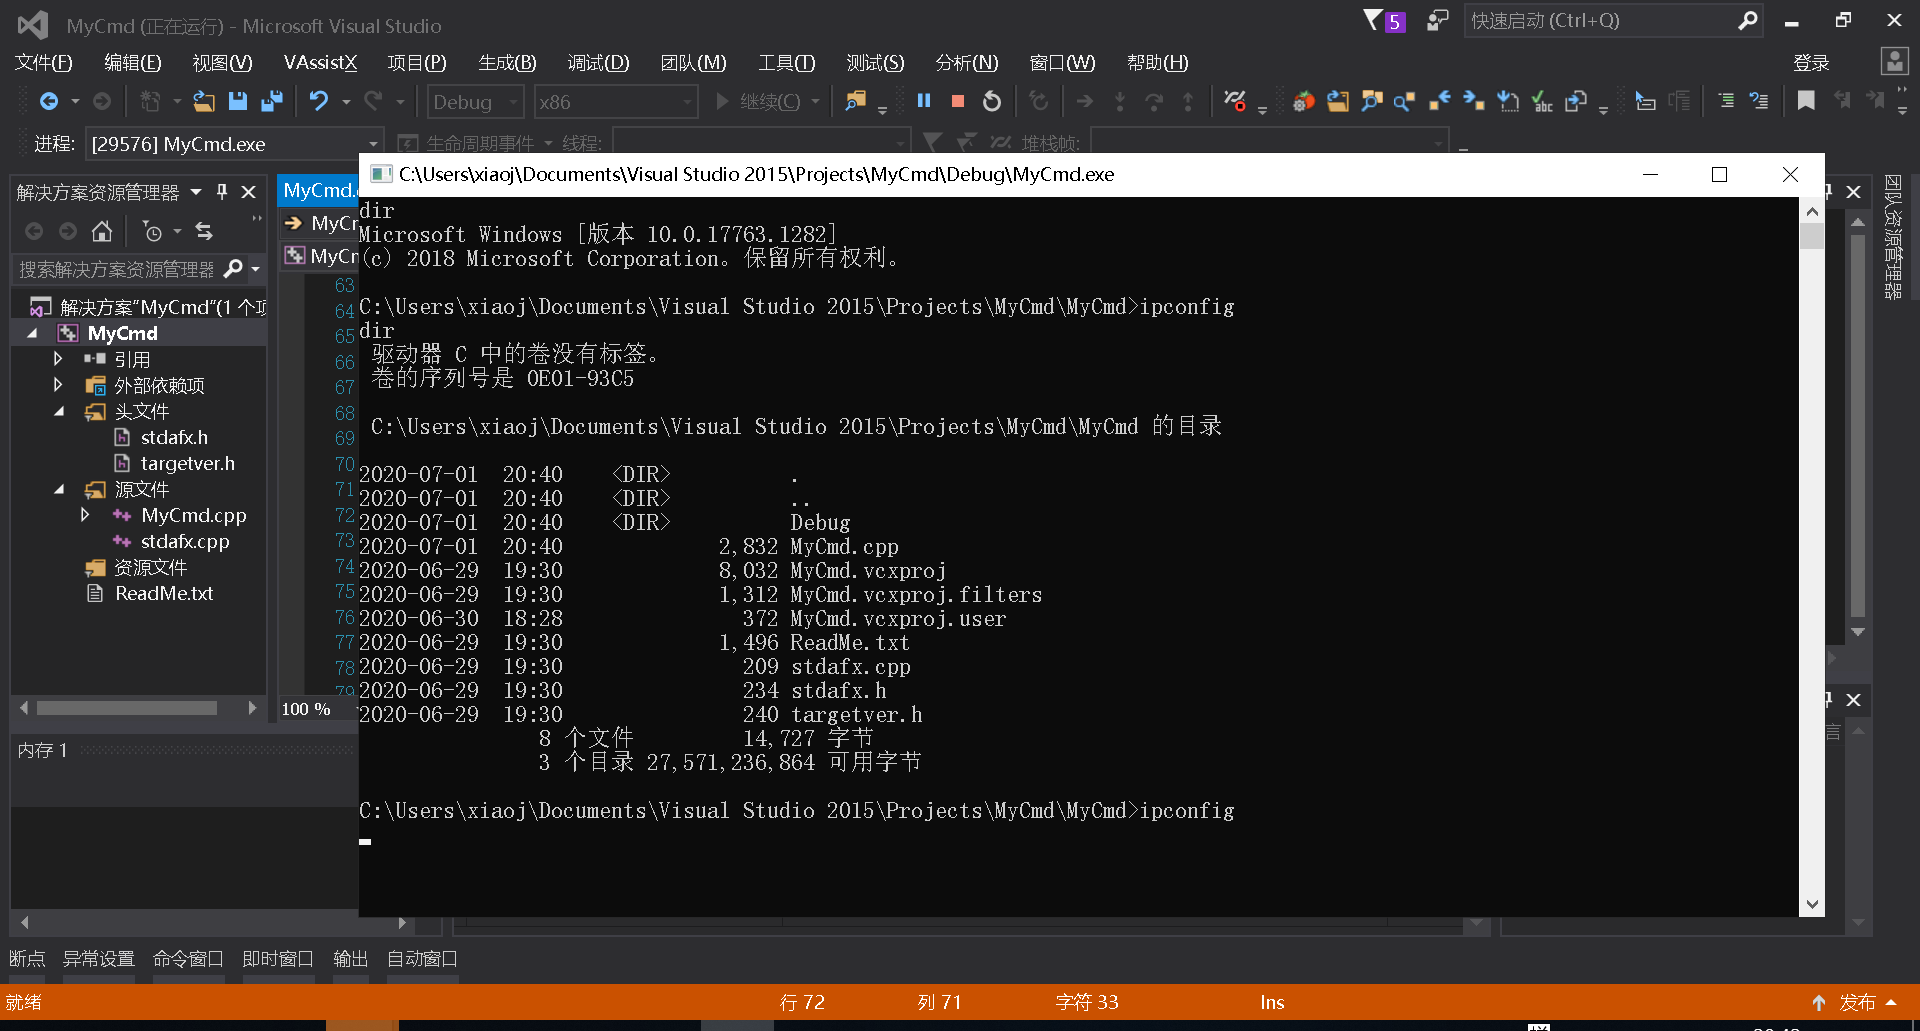Open Solution Explorer search options dropdown
The image size is (1920, 1031).
click(256, 269)
